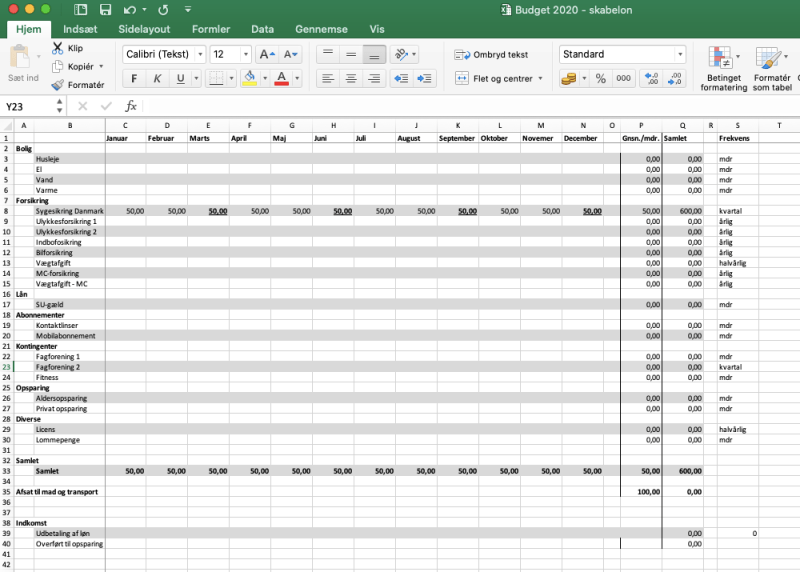Click the Klip (cut) scissors icon

(58, 48)
